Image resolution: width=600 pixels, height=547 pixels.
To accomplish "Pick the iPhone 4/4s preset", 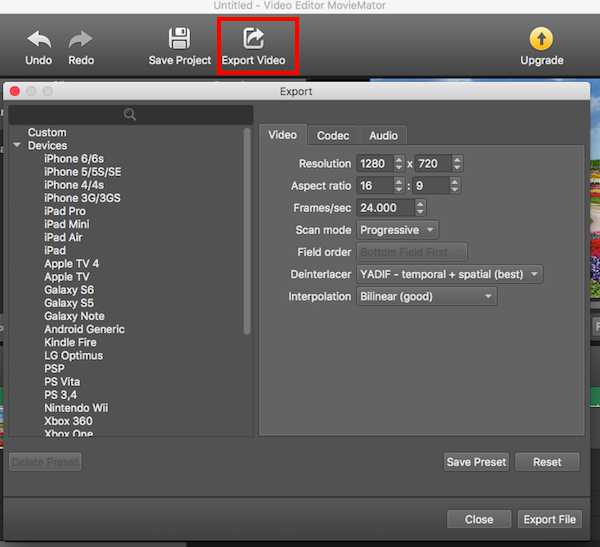I will click(x=74, y=185).
